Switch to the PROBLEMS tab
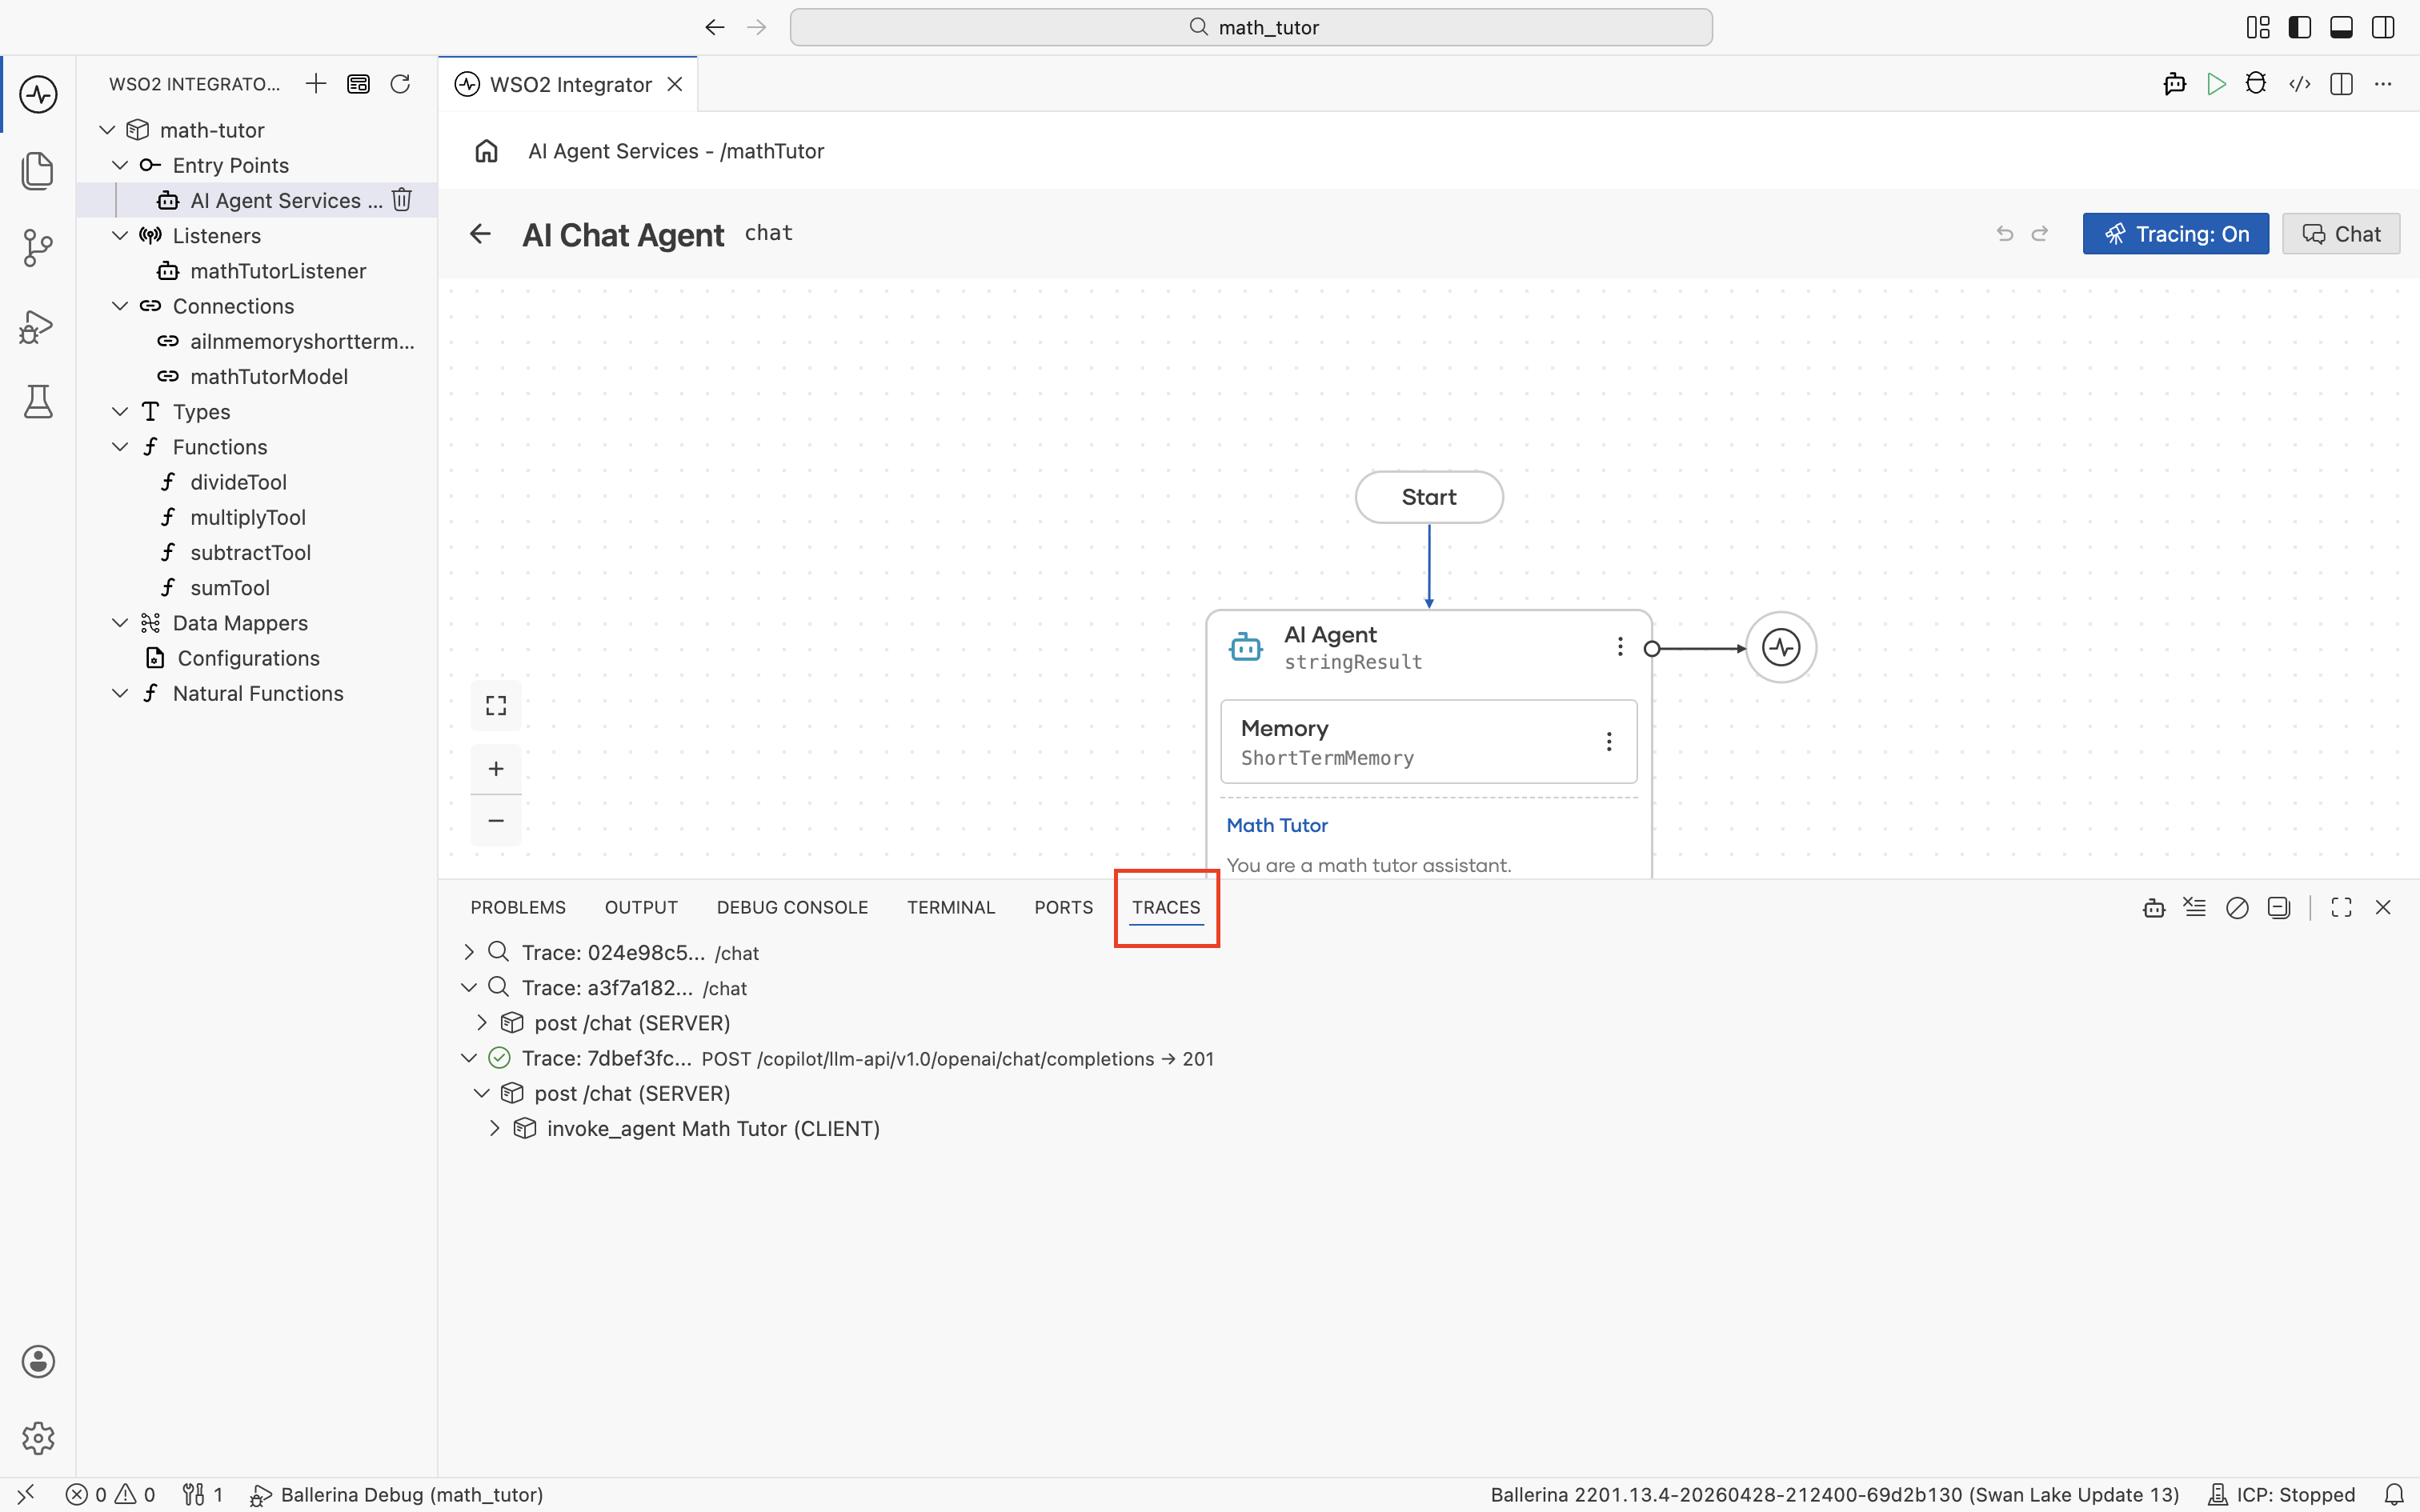This screenshot has height=1512, width=2420. [x=518, y=908]
